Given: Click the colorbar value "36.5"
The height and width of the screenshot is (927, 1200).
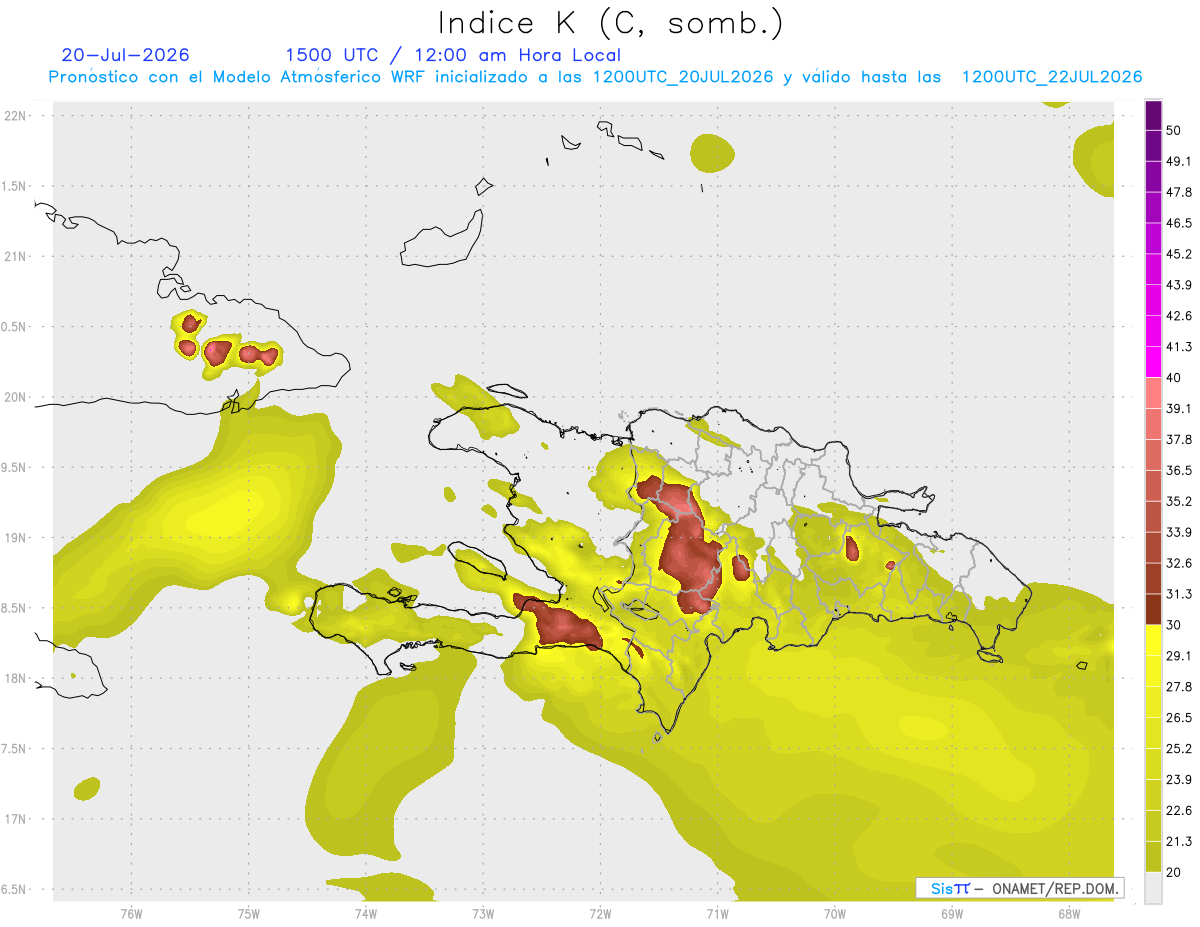Looking at the screenshot, I should pos(1180,470).
